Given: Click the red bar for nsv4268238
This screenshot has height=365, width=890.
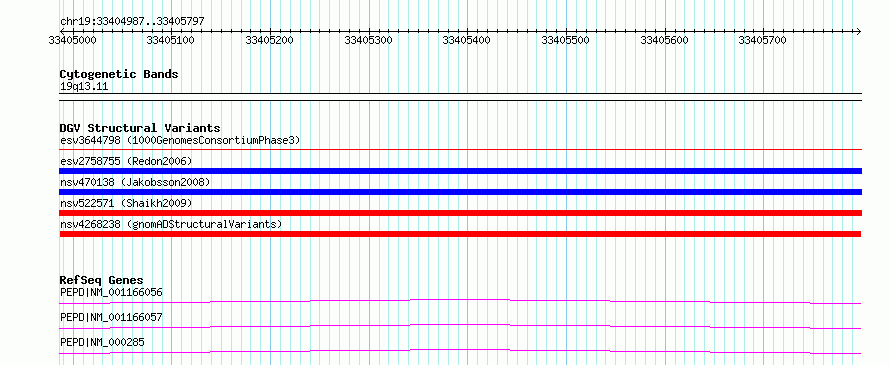Looking at the screenshot, I should [460, 234].
